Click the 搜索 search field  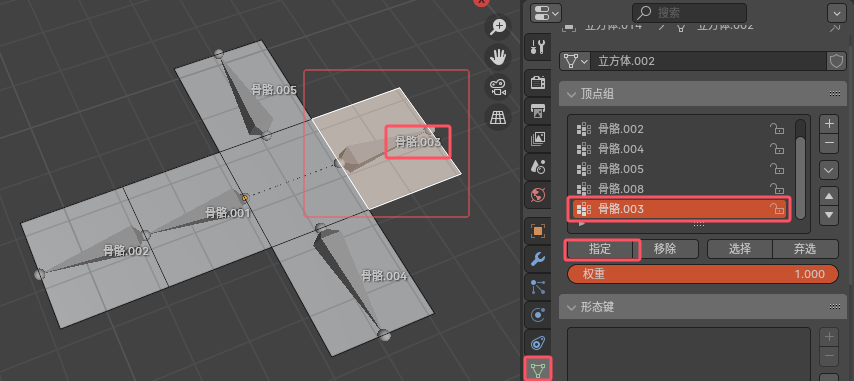coord(689,13)
